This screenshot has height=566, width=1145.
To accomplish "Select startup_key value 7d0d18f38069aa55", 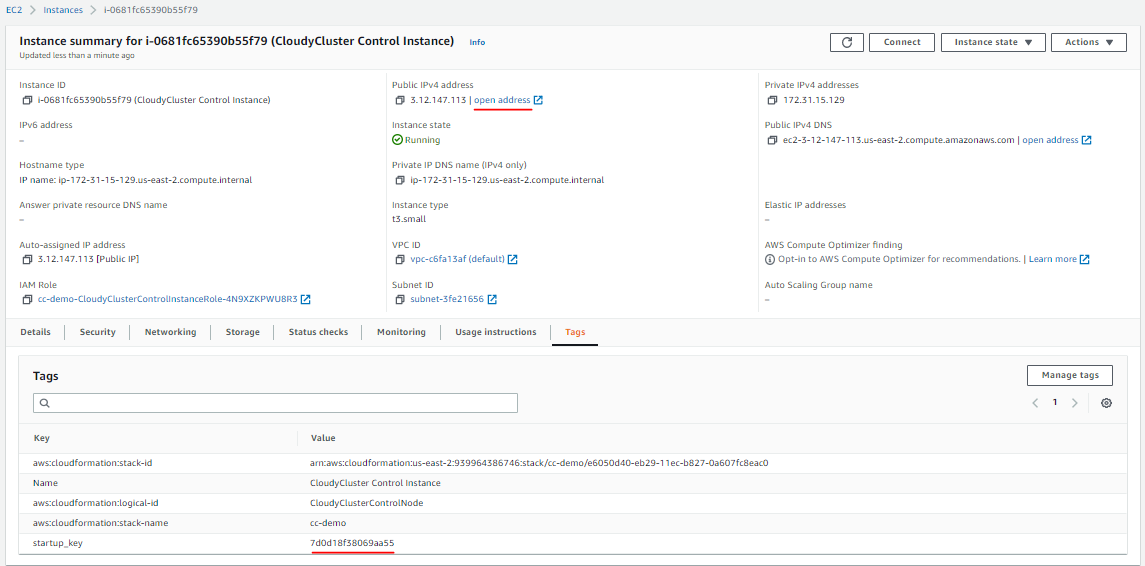I will [x=353, y=543].
